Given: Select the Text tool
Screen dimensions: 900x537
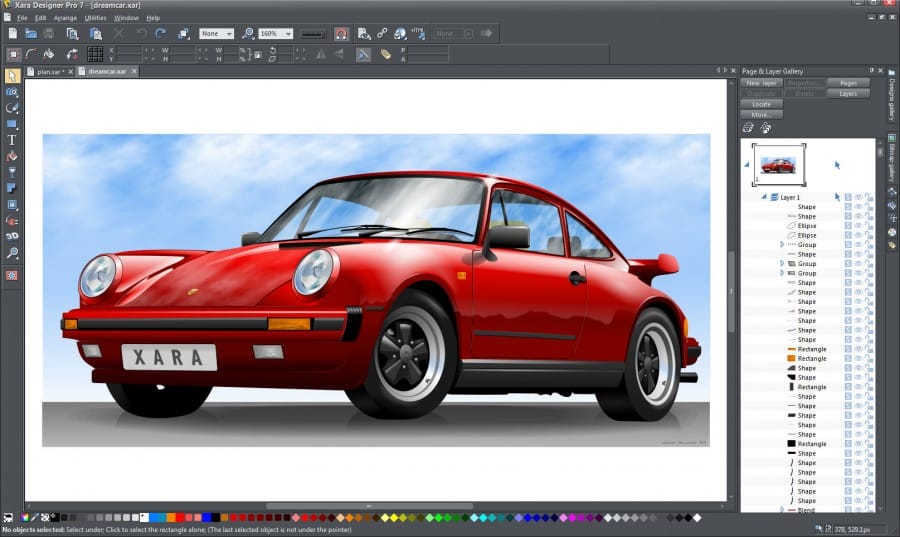Looking at the screenshot, I should [x=12, y=140].
